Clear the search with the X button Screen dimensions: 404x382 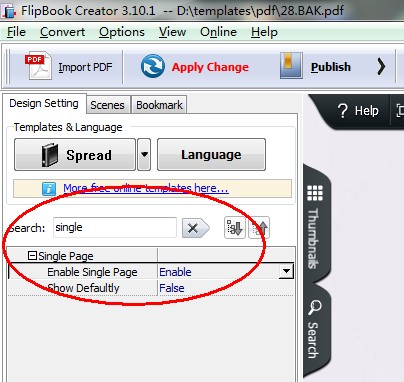point(195,228)
